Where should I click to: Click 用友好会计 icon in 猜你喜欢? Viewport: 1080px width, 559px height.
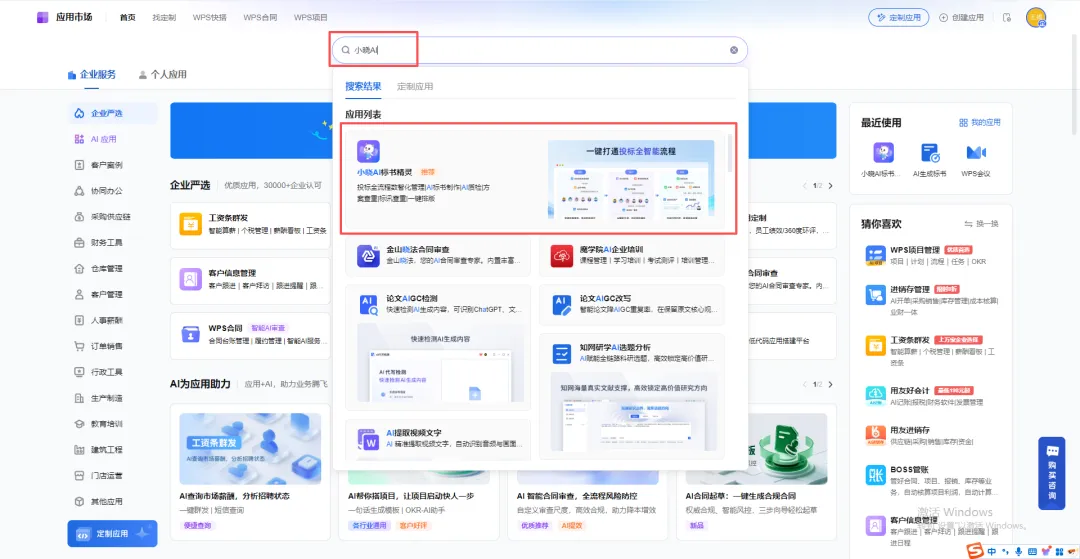click(875, 395)
